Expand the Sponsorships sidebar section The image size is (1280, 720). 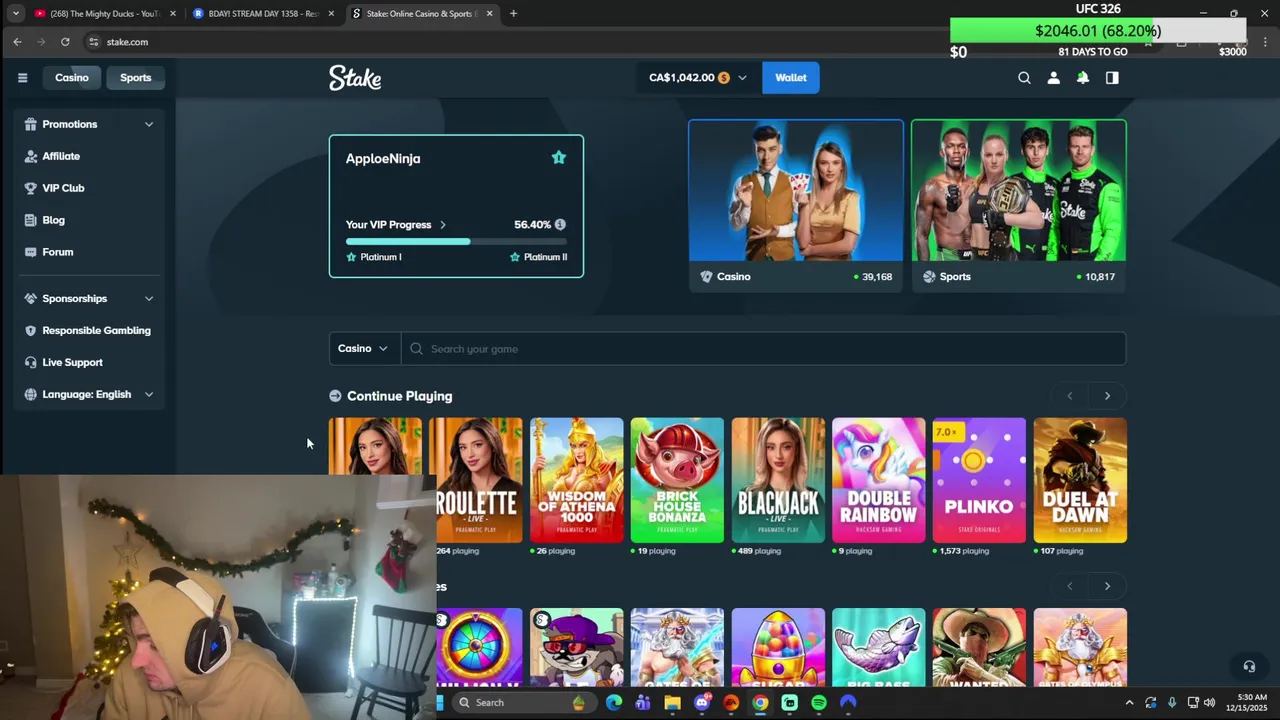pos(89,298)
